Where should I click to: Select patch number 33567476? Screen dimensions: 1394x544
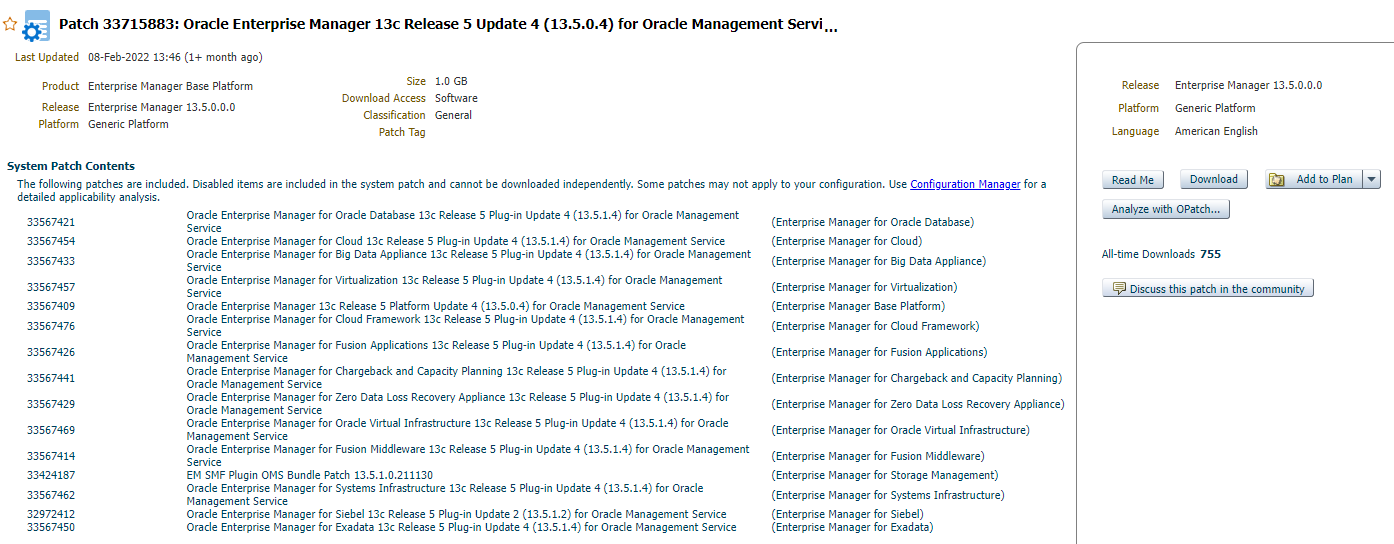(51, 327)
